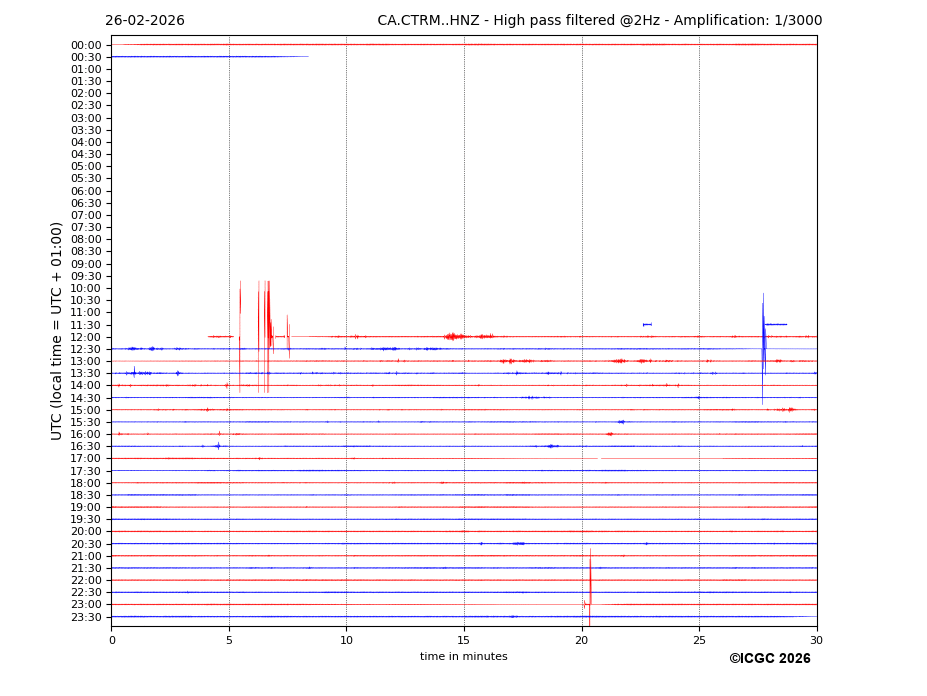Click the UTC local time y-axis label
The width and height of the screenshot is (927, 696).
(57, 330)
